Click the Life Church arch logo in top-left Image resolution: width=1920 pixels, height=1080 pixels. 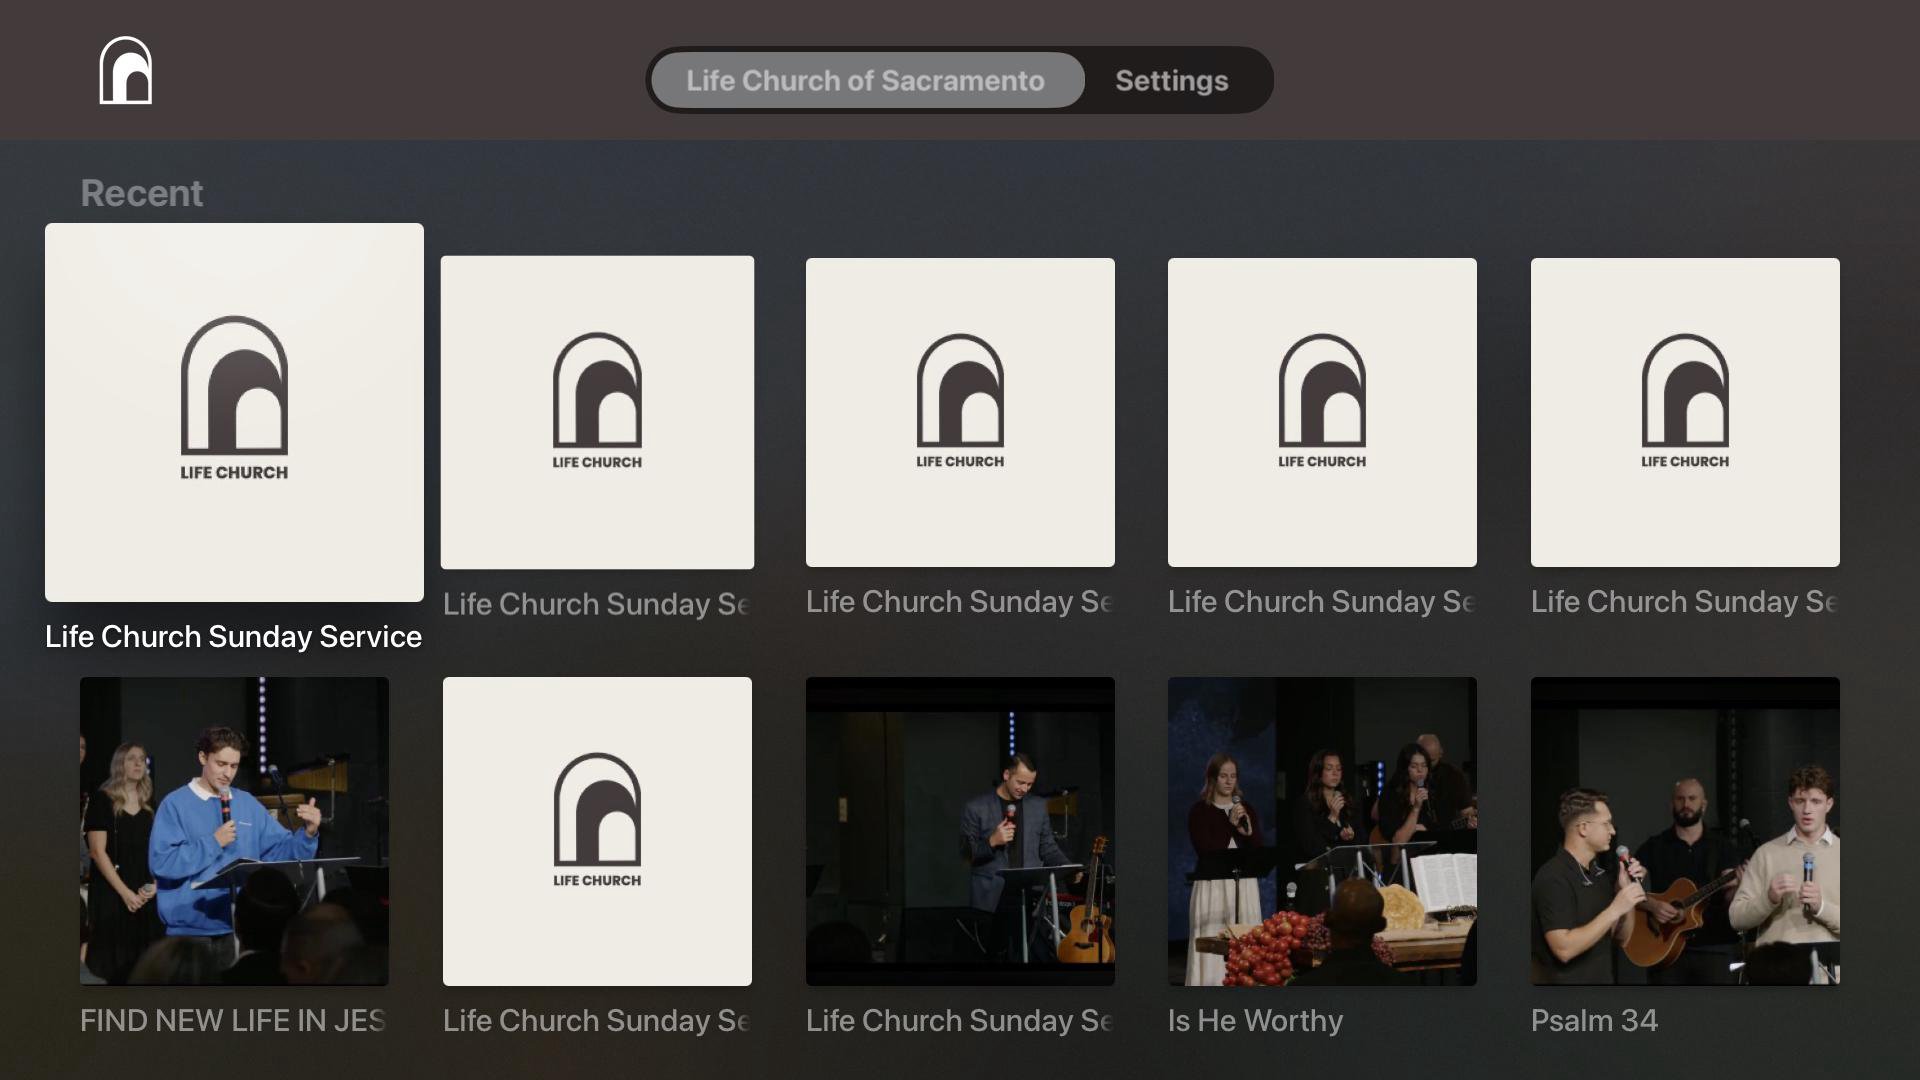(126, 71)
